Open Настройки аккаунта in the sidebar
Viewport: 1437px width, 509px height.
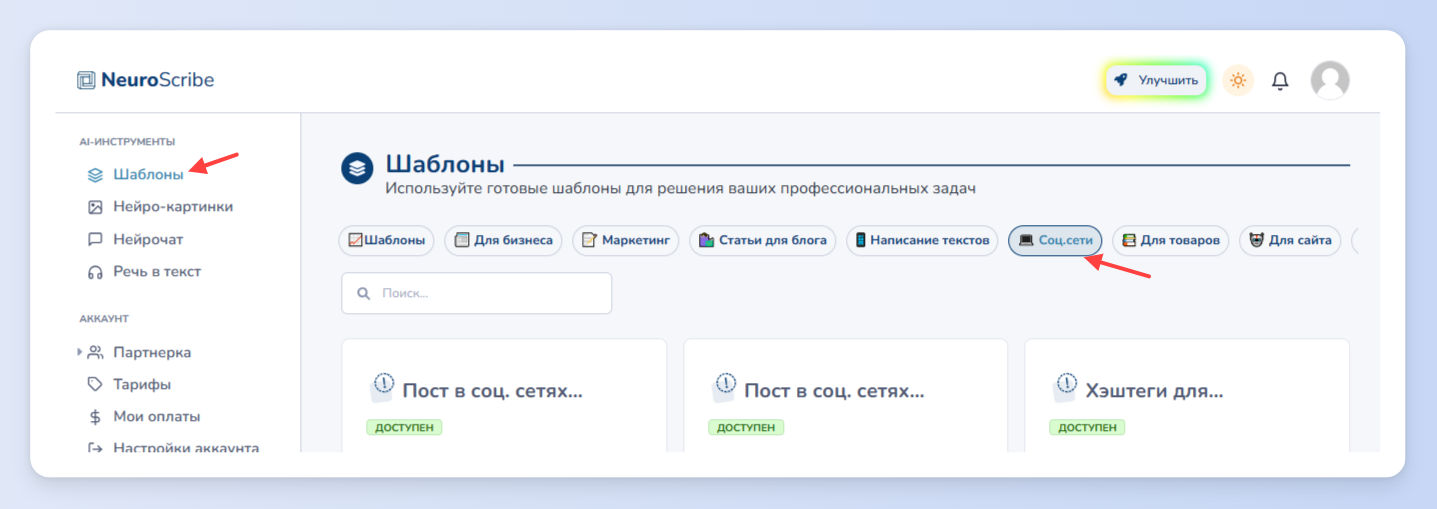point(186,448)
